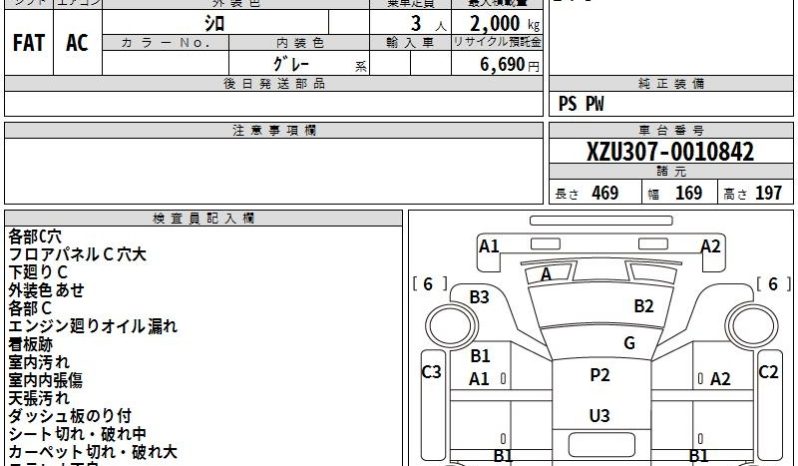Click damage mark U3 on roof
This screenshot has height=466, width=798.
600,416
